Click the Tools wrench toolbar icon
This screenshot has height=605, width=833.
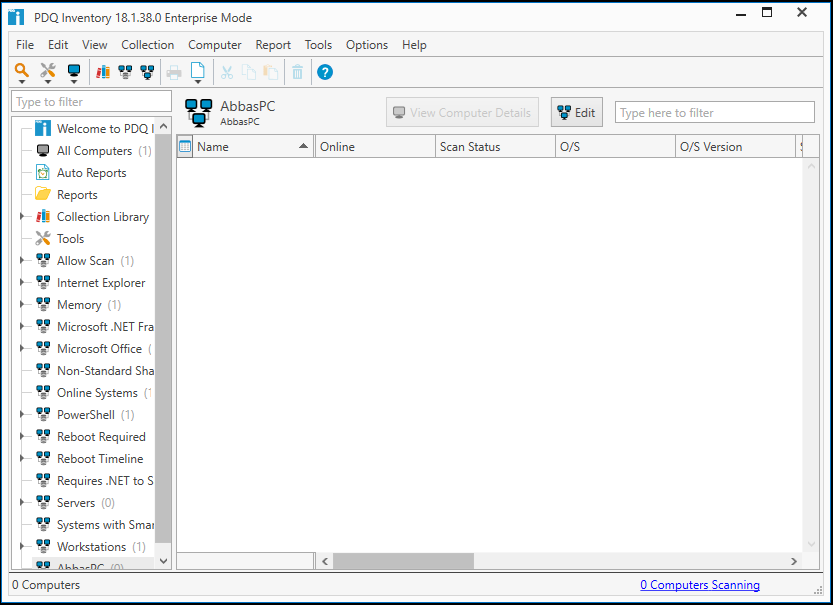(x=48, y=70)
